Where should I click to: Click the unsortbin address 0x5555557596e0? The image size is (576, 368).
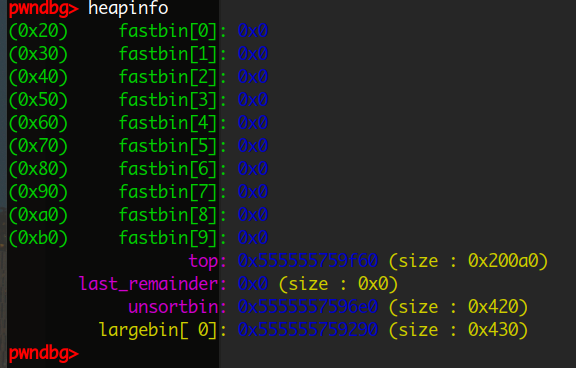(x=308, y=307)
